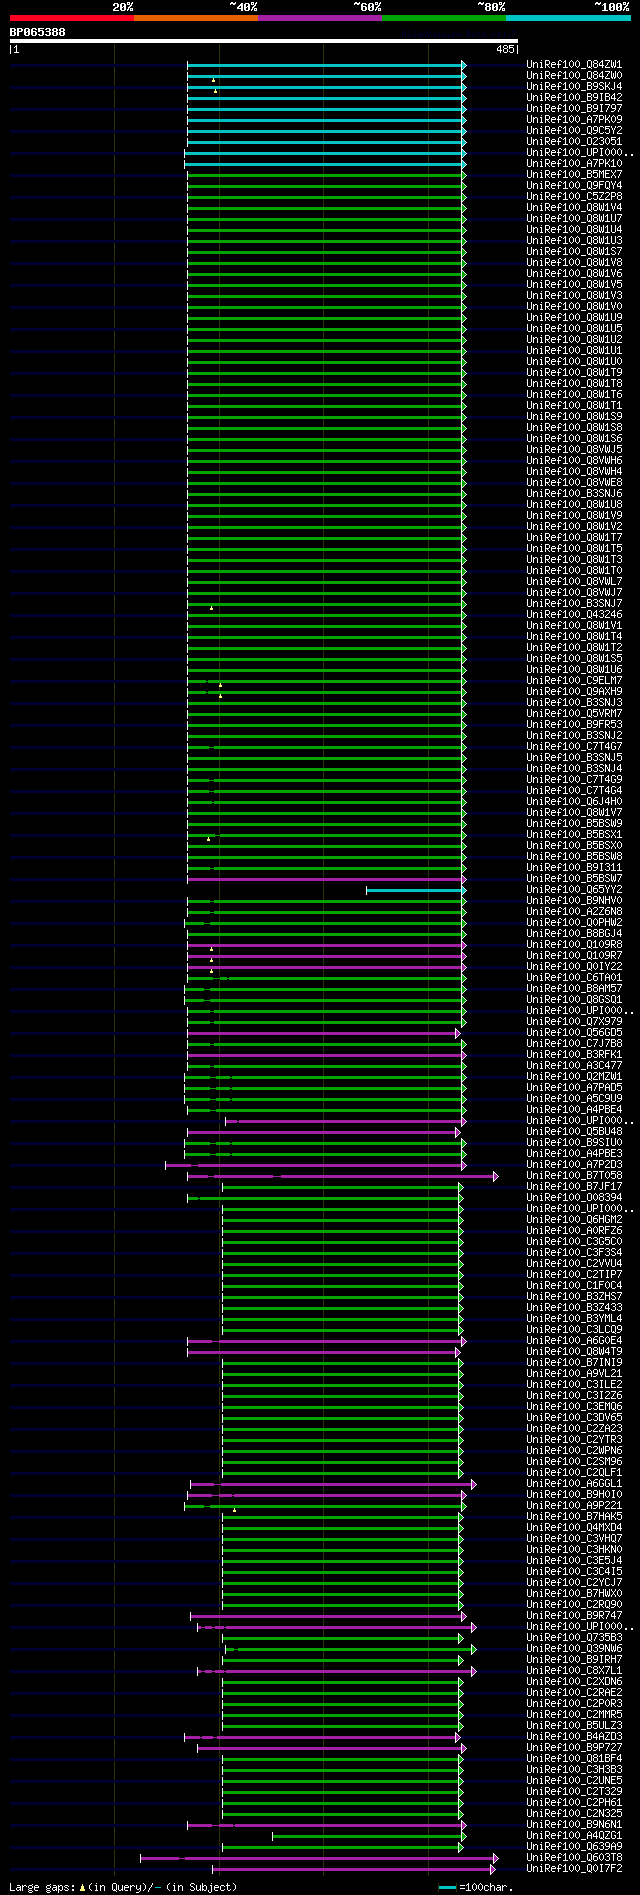
Task: Click the red 20% identity scale segment
Action: pos(72,18)
